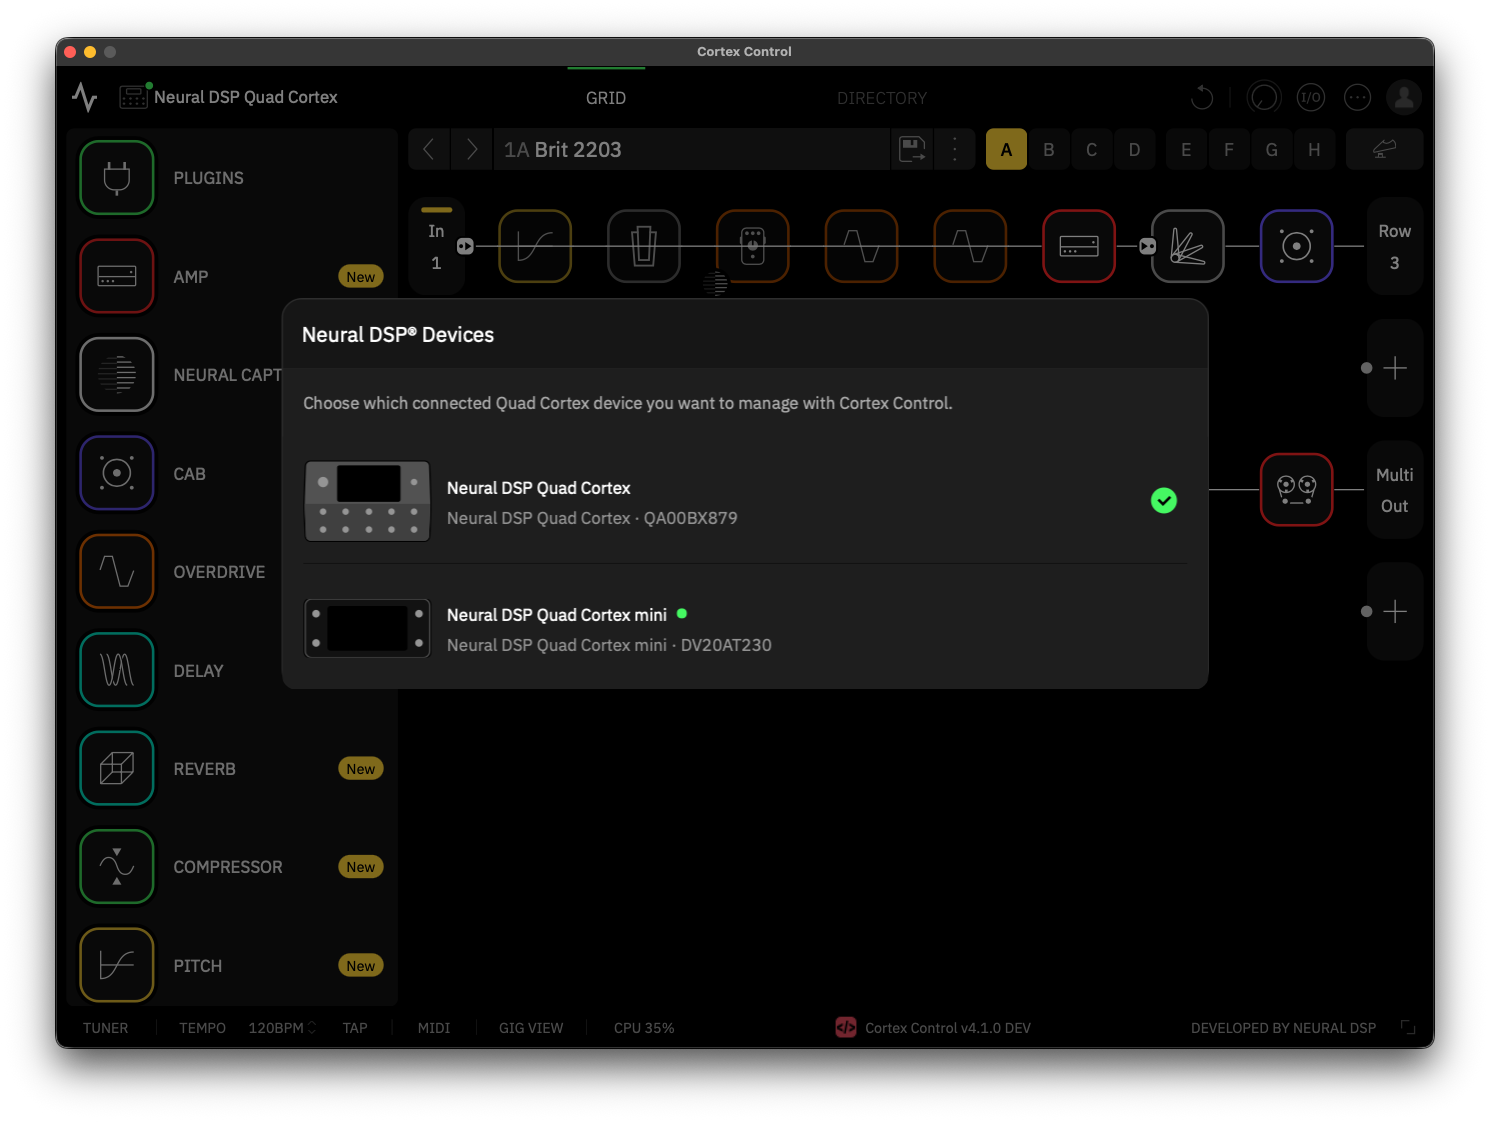Choose the Quad Cortex QA00BX879 device row
Image resolution: width=1490 pixels, height=1122 pixels.
pyautogui.click(x=745, y=502)
